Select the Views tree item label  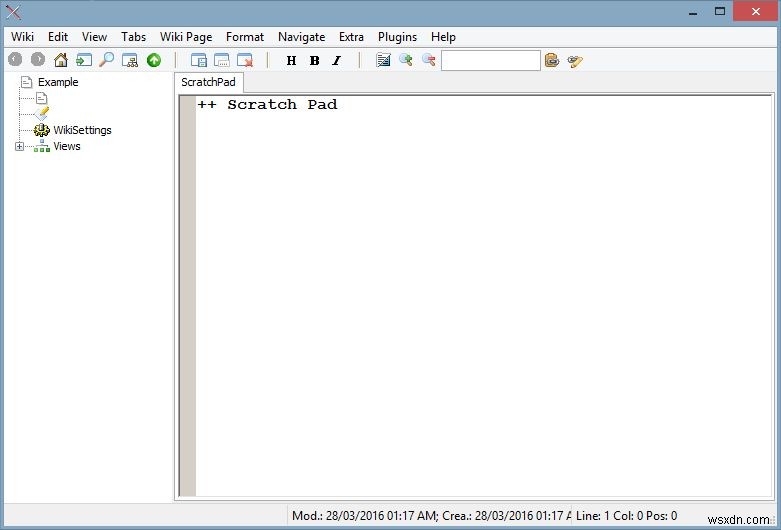(x=67, y=146)
